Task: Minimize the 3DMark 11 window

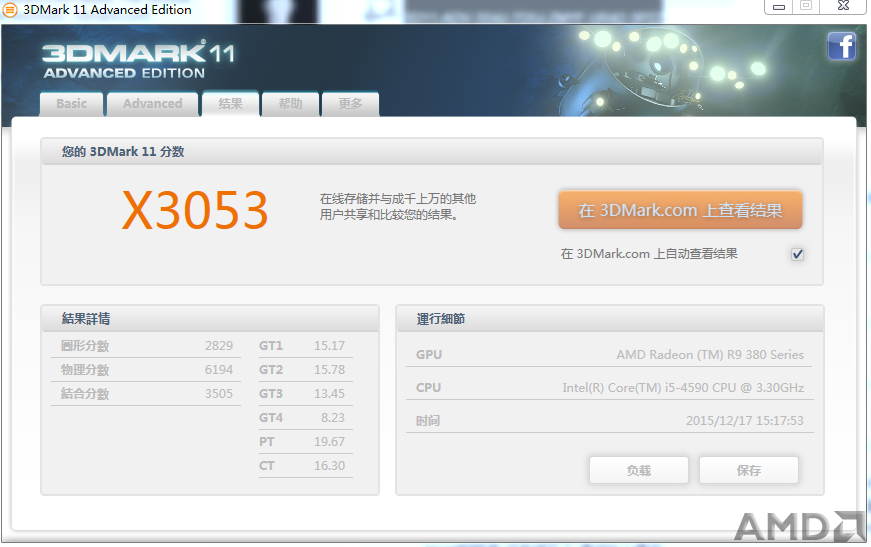Action: 779,7
